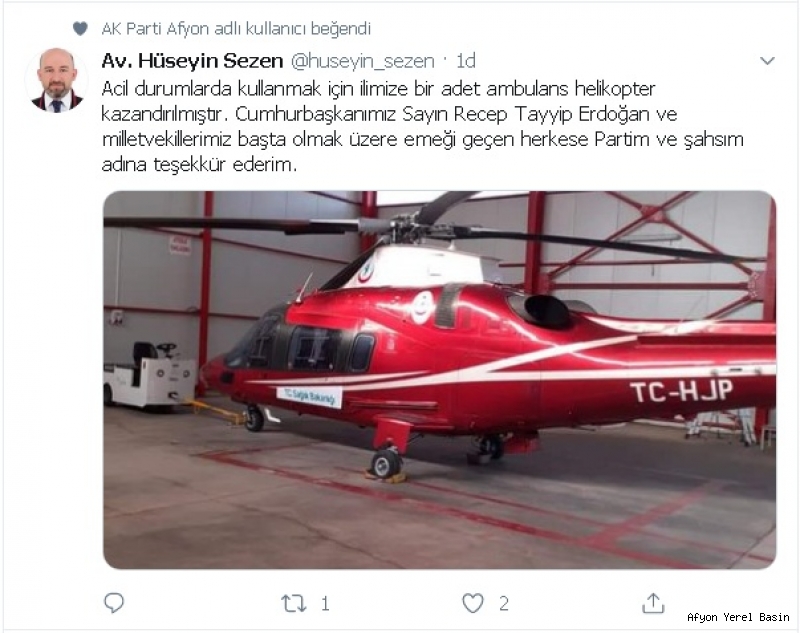Open the 'AK Parti Afyon adlı kullanıcı beğendi' notice
This screenshot has width=800, height=633.
[236, 29]
